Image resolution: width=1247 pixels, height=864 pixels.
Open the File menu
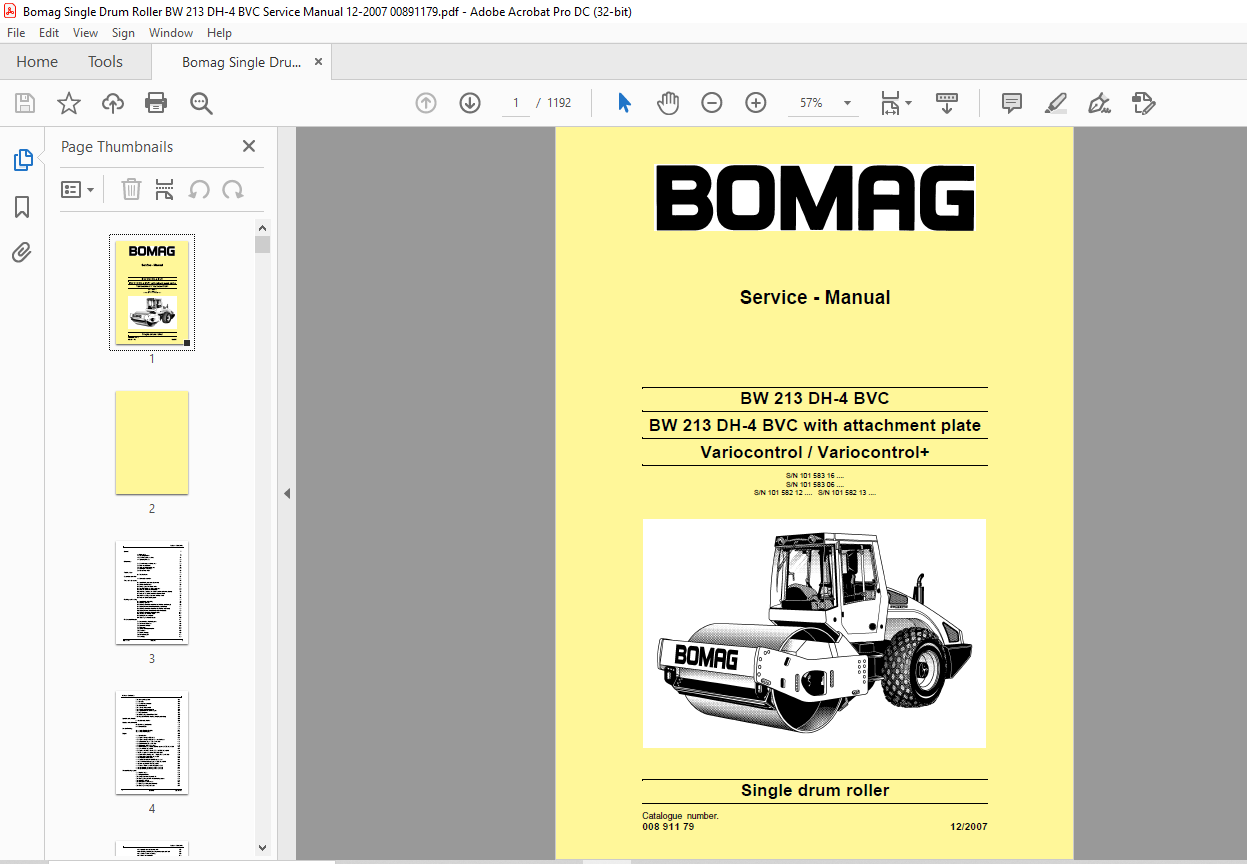(16, 33)
